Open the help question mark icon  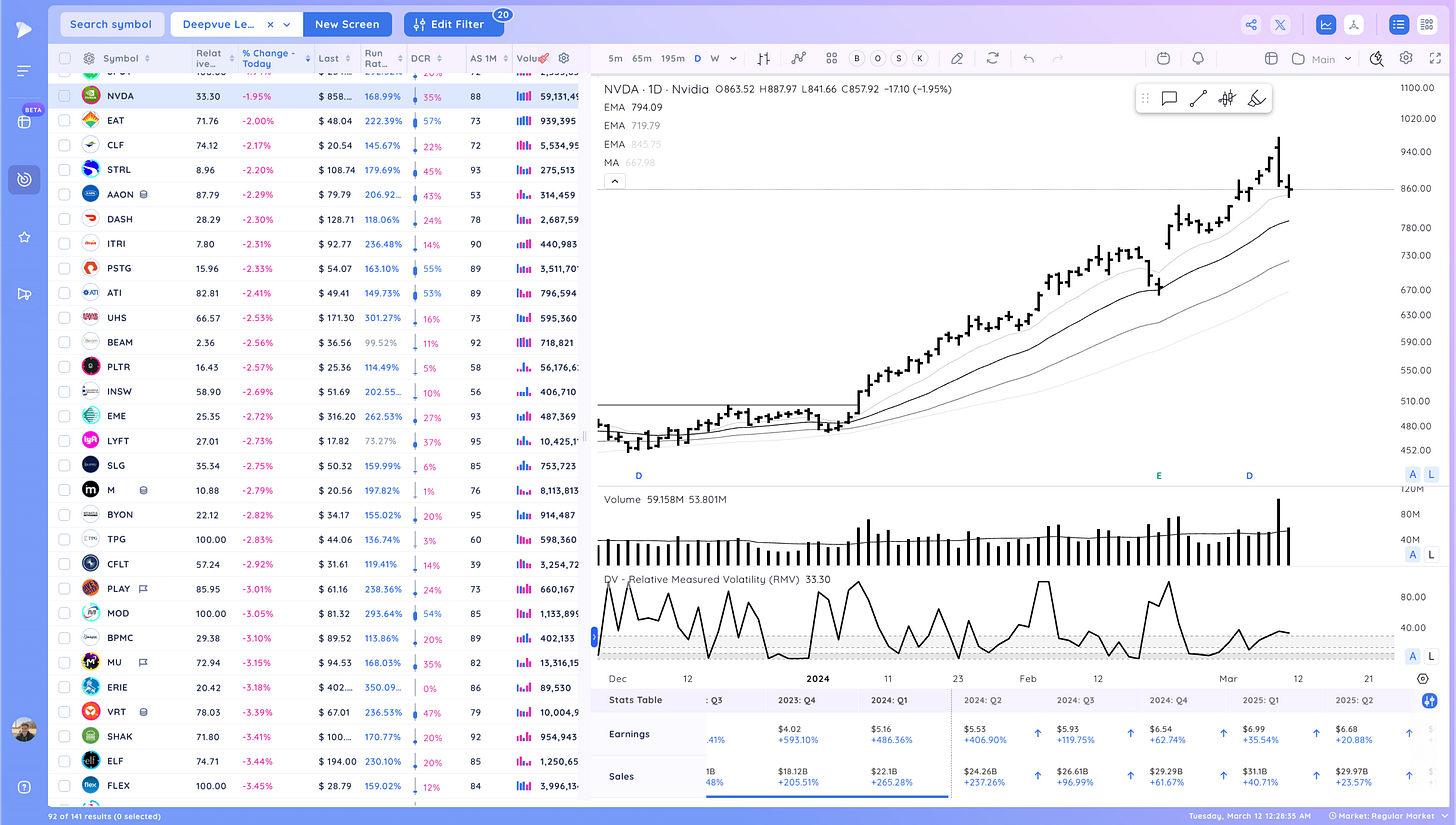(x=24, y=787)
